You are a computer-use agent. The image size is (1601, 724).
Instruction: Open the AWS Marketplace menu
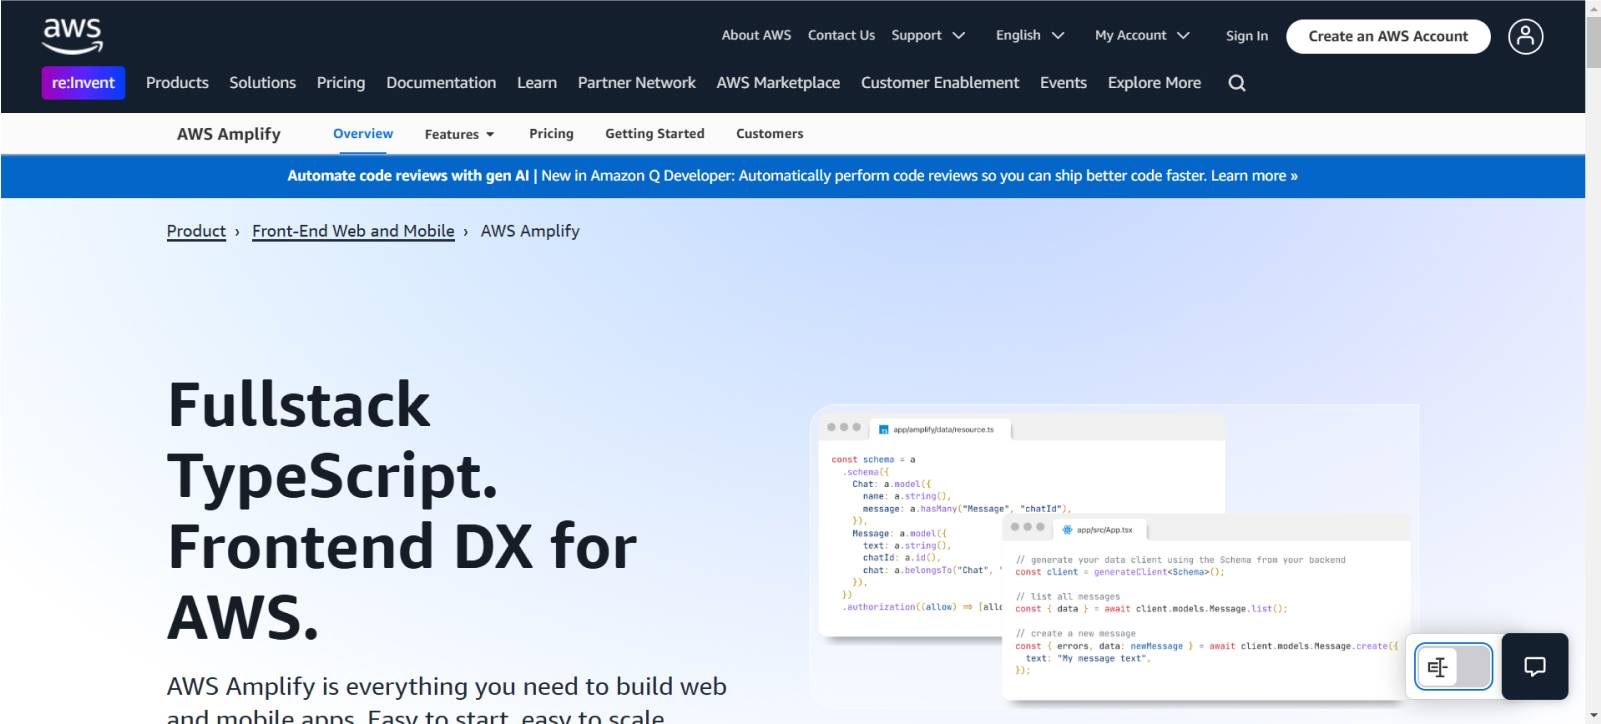(x=778, y=83)
